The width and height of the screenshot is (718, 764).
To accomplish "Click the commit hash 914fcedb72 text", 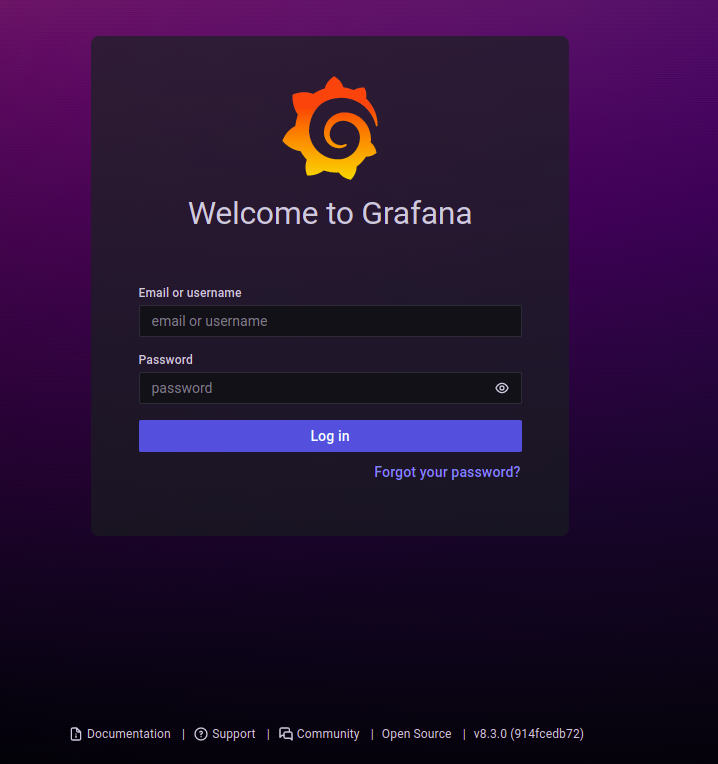I will [x=547, y=734].
